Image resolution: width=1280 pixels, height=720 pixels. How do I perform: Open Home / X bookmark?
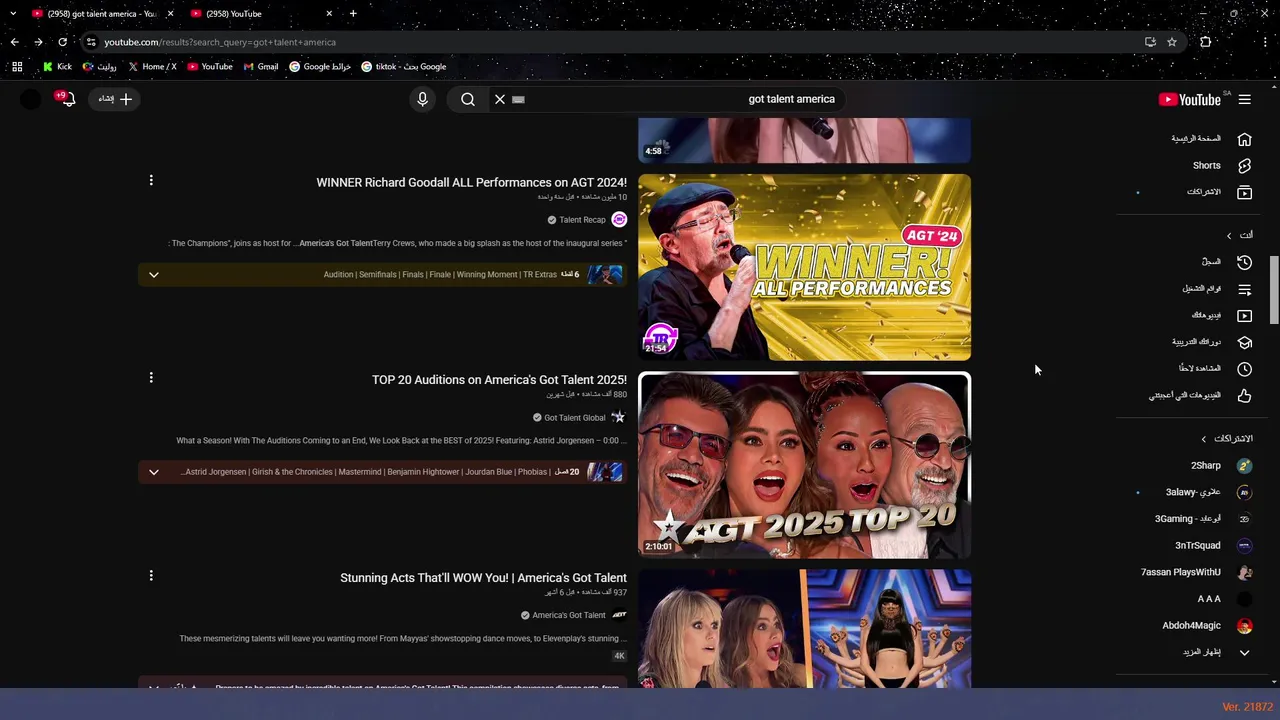tap(152, 67)
